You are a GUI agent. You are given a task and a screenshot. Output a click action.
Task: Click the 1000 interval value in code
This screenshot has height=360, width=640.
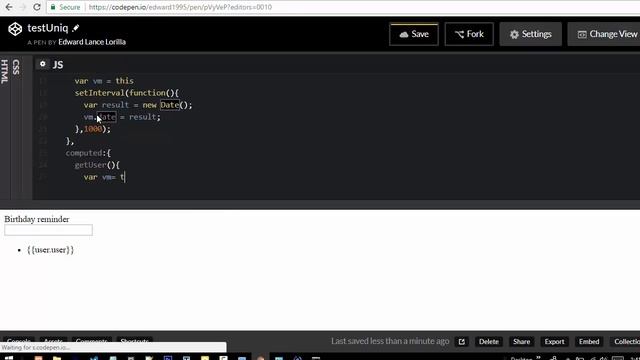click(93, 129)
